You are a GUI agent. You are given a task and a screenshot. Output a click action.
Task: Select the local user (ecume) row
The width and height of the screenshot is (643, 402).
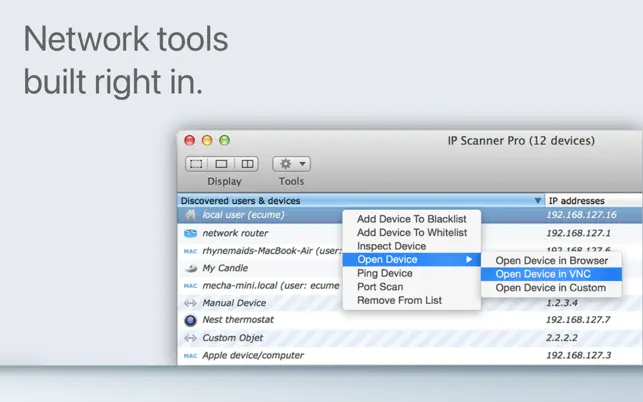(410, 215)
